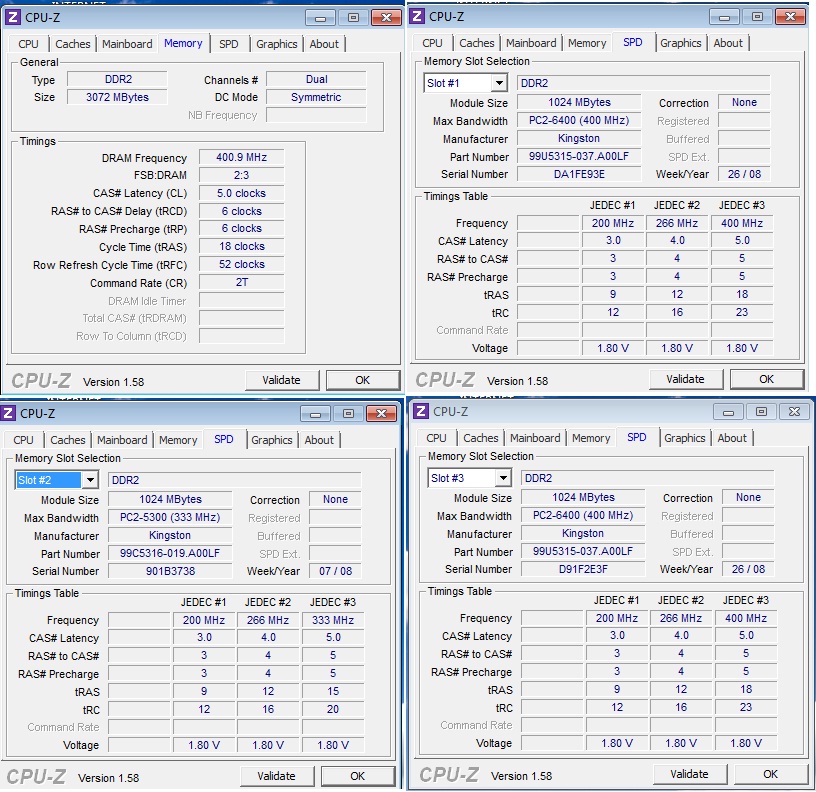This screenshot has width=816, height=792.
Task: Click CPU-Z app icon in Memory window title bar
Action: [x=13, y=17]
